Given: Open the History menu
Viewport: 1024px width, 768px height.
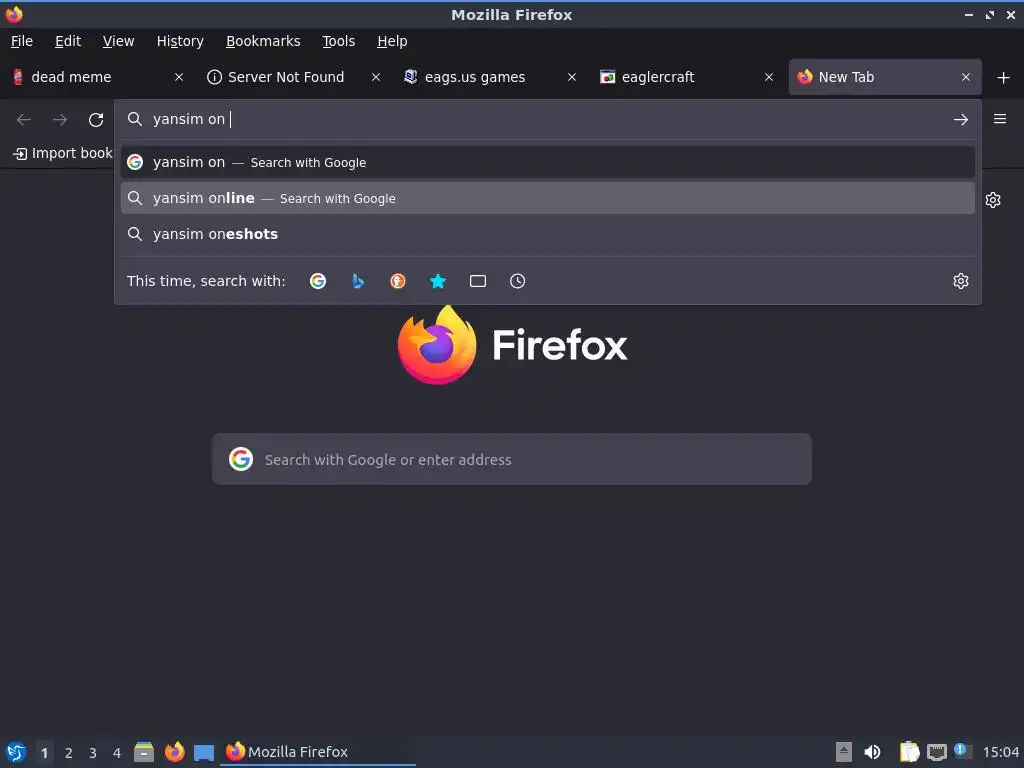Looking at the screenshot, I should pos(180,41).
